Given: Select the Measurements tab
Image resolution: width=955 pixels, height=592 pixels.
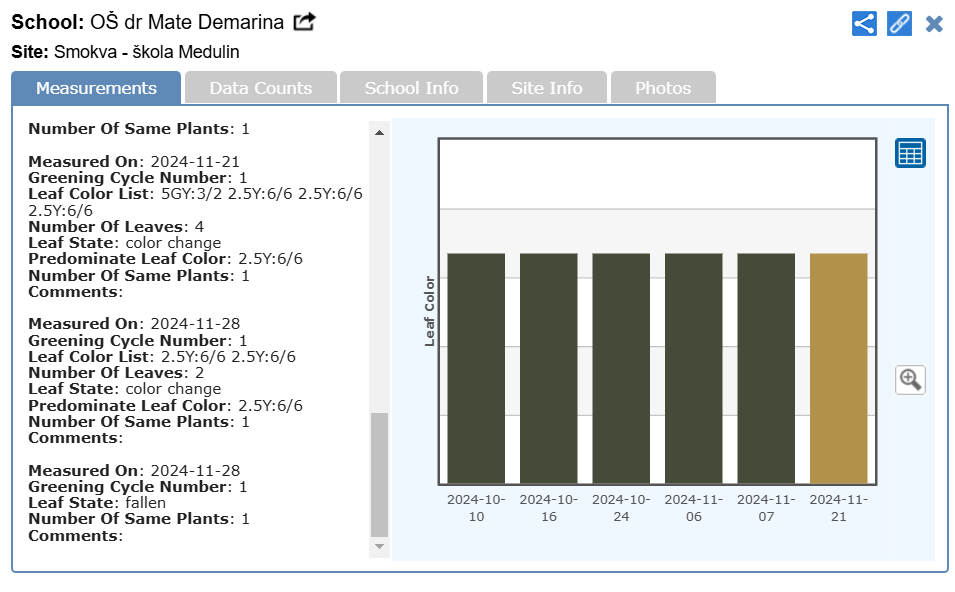Looking at the screenshot, I should [96, 88].
